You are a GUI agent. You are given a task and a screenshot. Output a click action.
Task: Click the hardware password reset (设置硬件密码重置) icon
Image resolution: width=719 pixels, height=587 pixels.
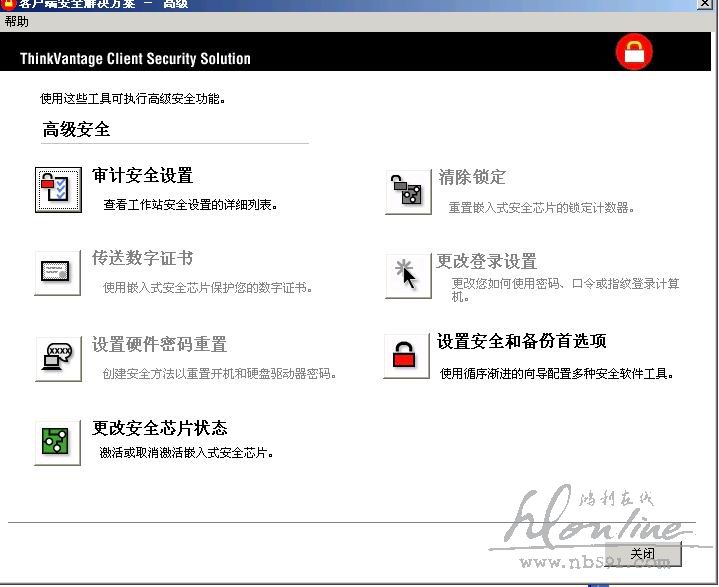click(x=58, y=357)
